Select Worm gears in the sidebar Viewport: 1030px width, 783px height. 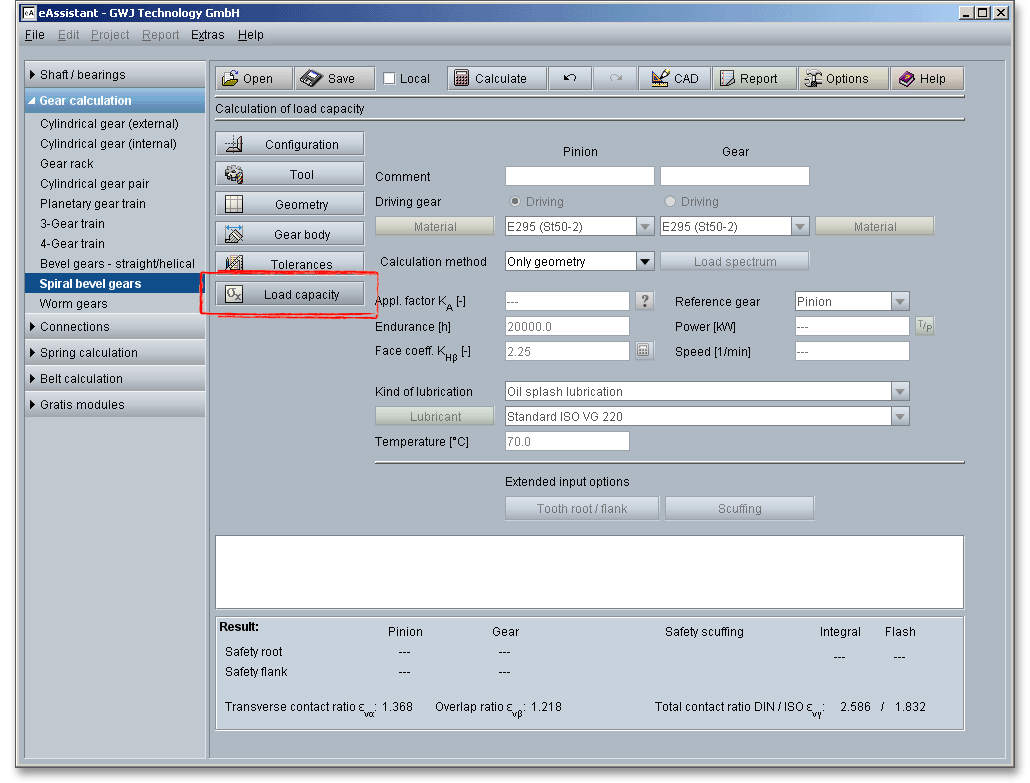coord(74,304)
